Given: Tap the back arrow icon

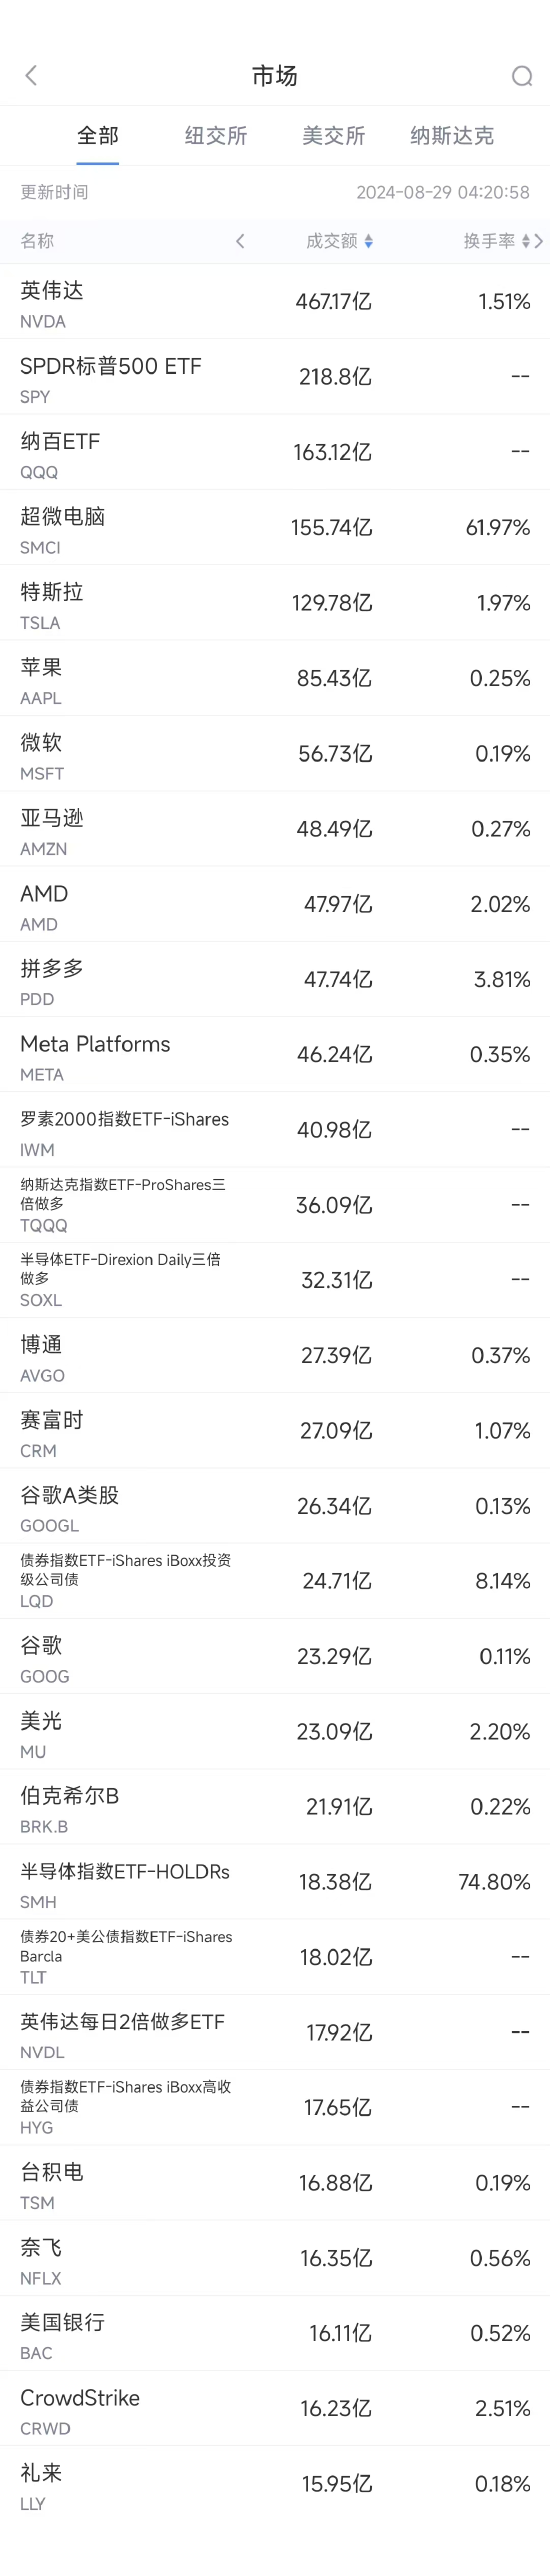Looking at the screenshot, I should [x=31, y=75].
